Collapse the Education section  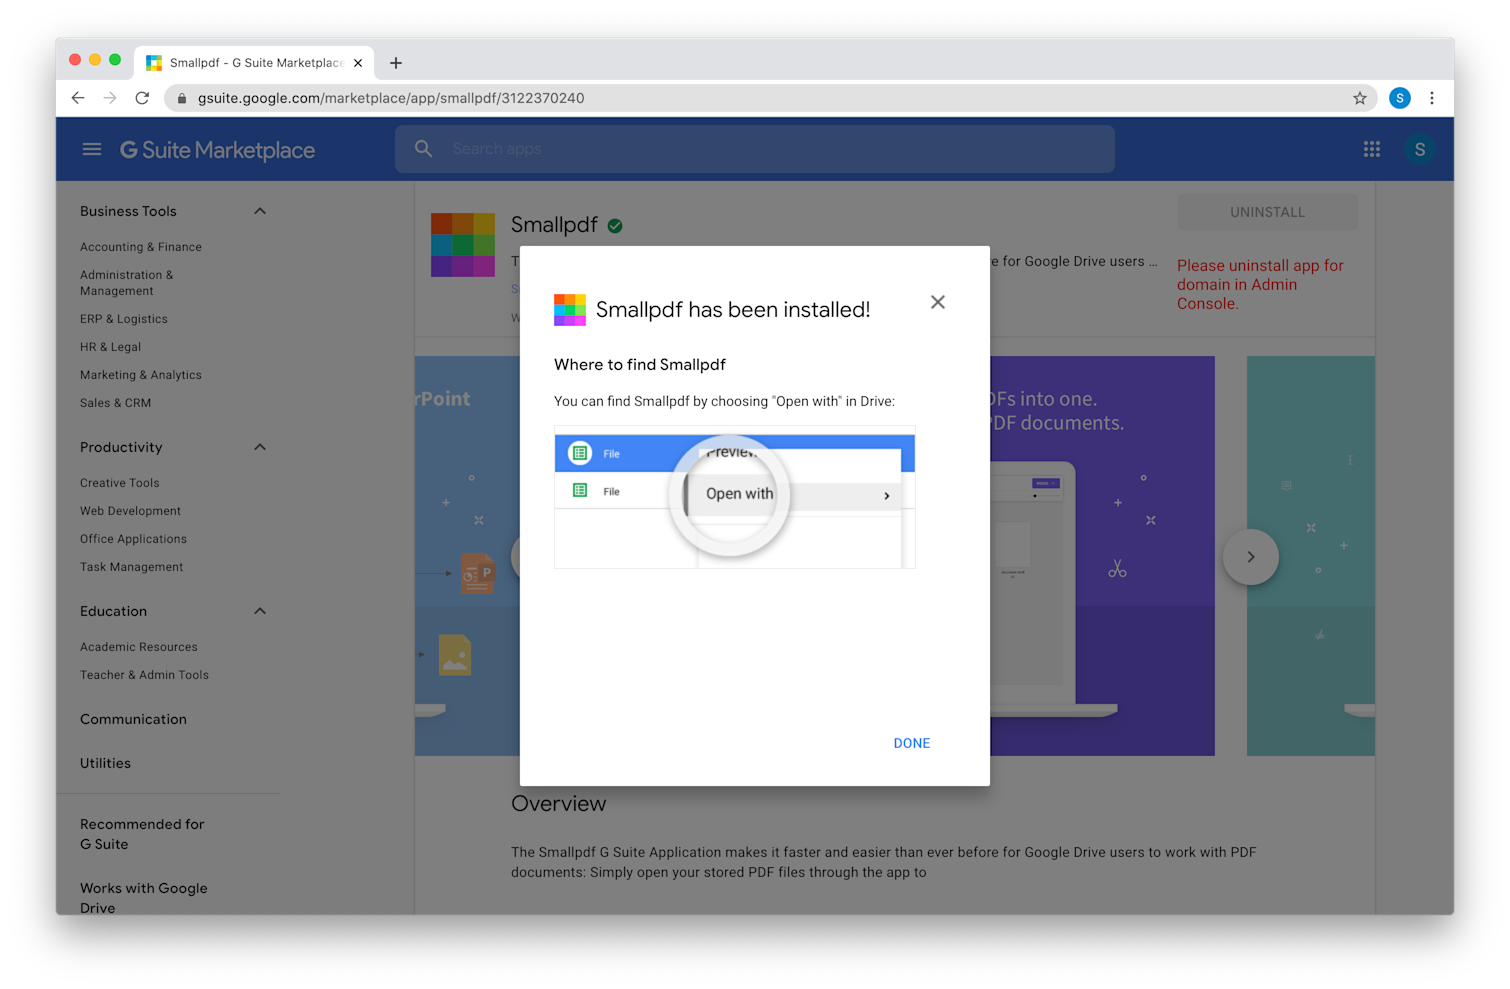click(x=260, y=611)
